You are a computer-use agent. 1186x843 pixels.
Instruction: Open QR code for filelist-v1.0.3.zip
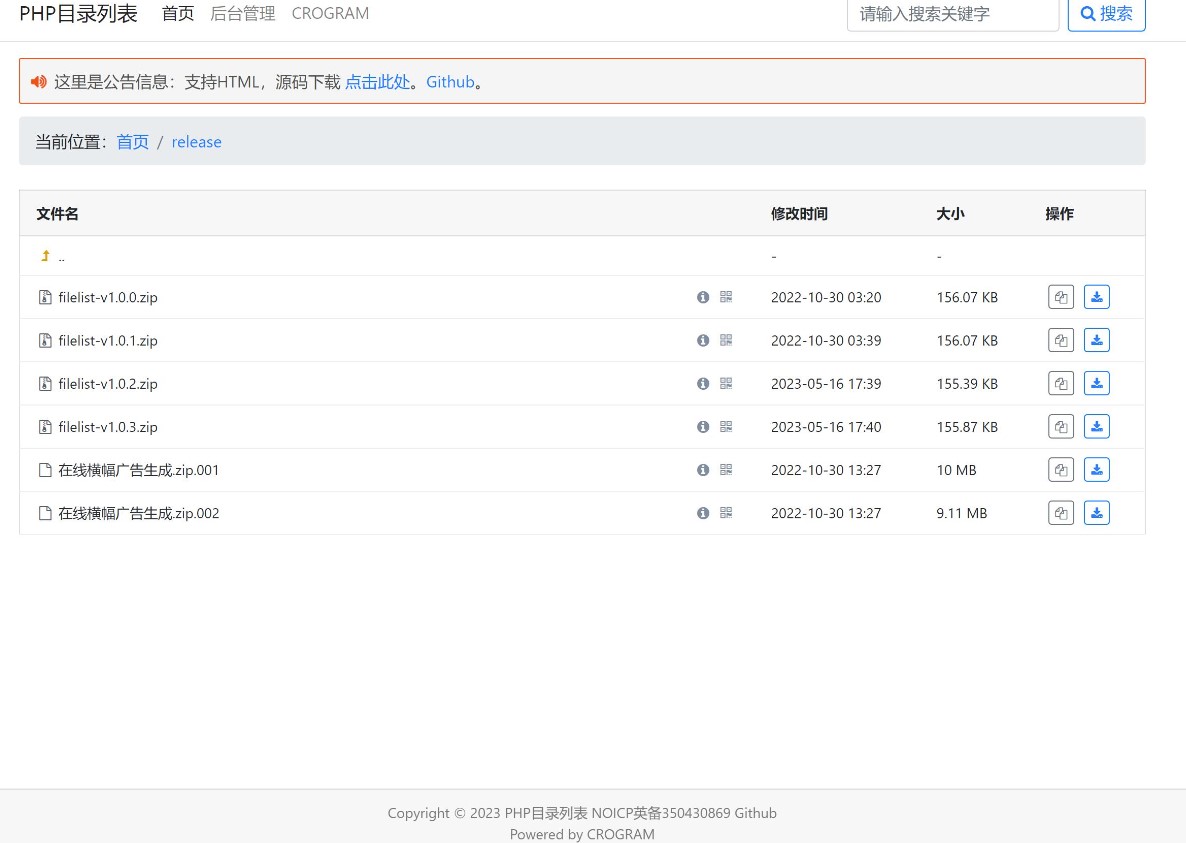(725, 426)
